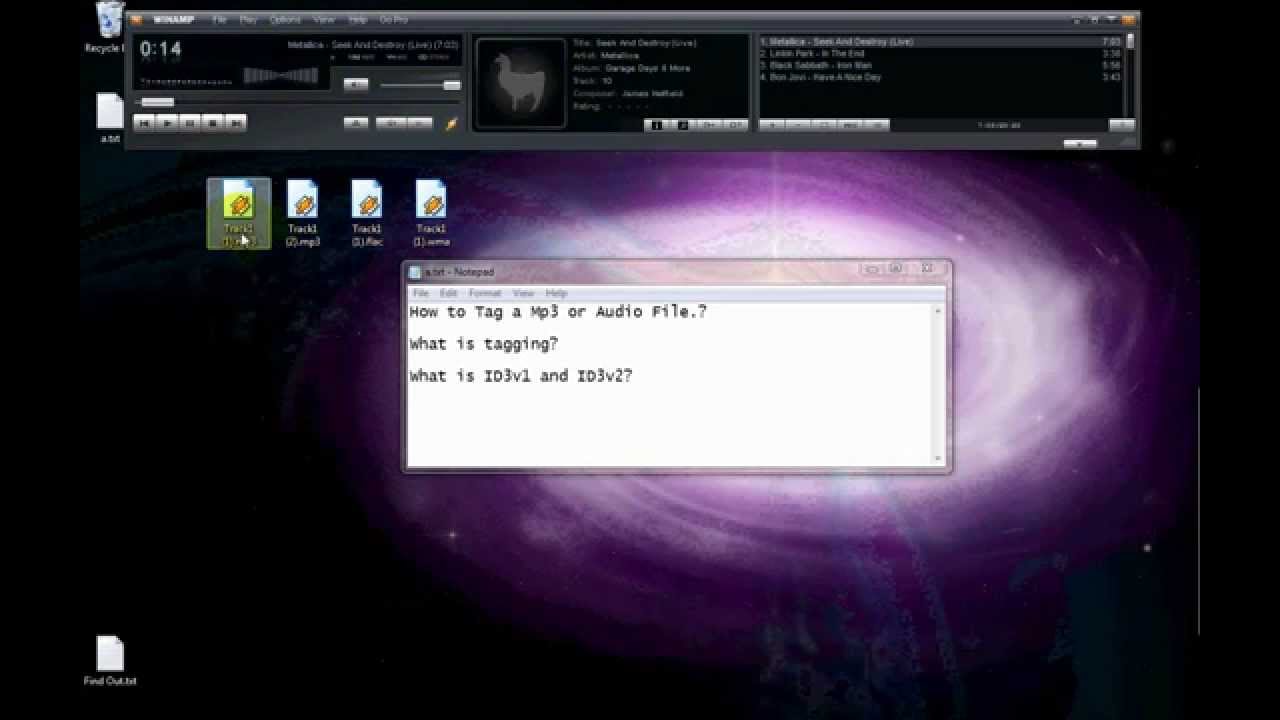Skip to next track in Winamp

236,123
